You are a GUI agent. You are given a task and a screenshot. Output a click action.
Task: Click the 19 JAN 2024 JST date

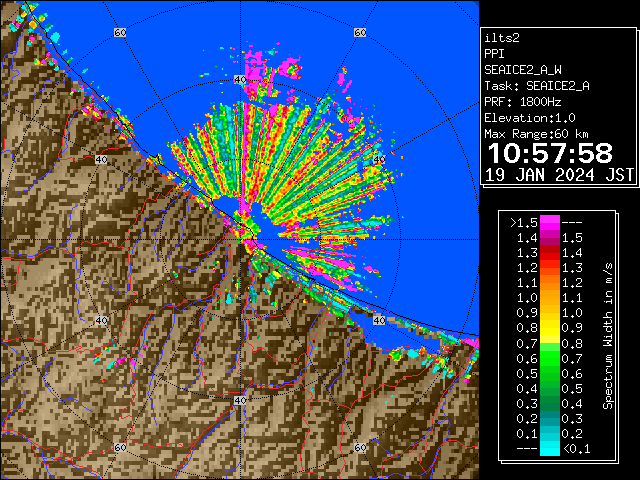click(559, 175)
